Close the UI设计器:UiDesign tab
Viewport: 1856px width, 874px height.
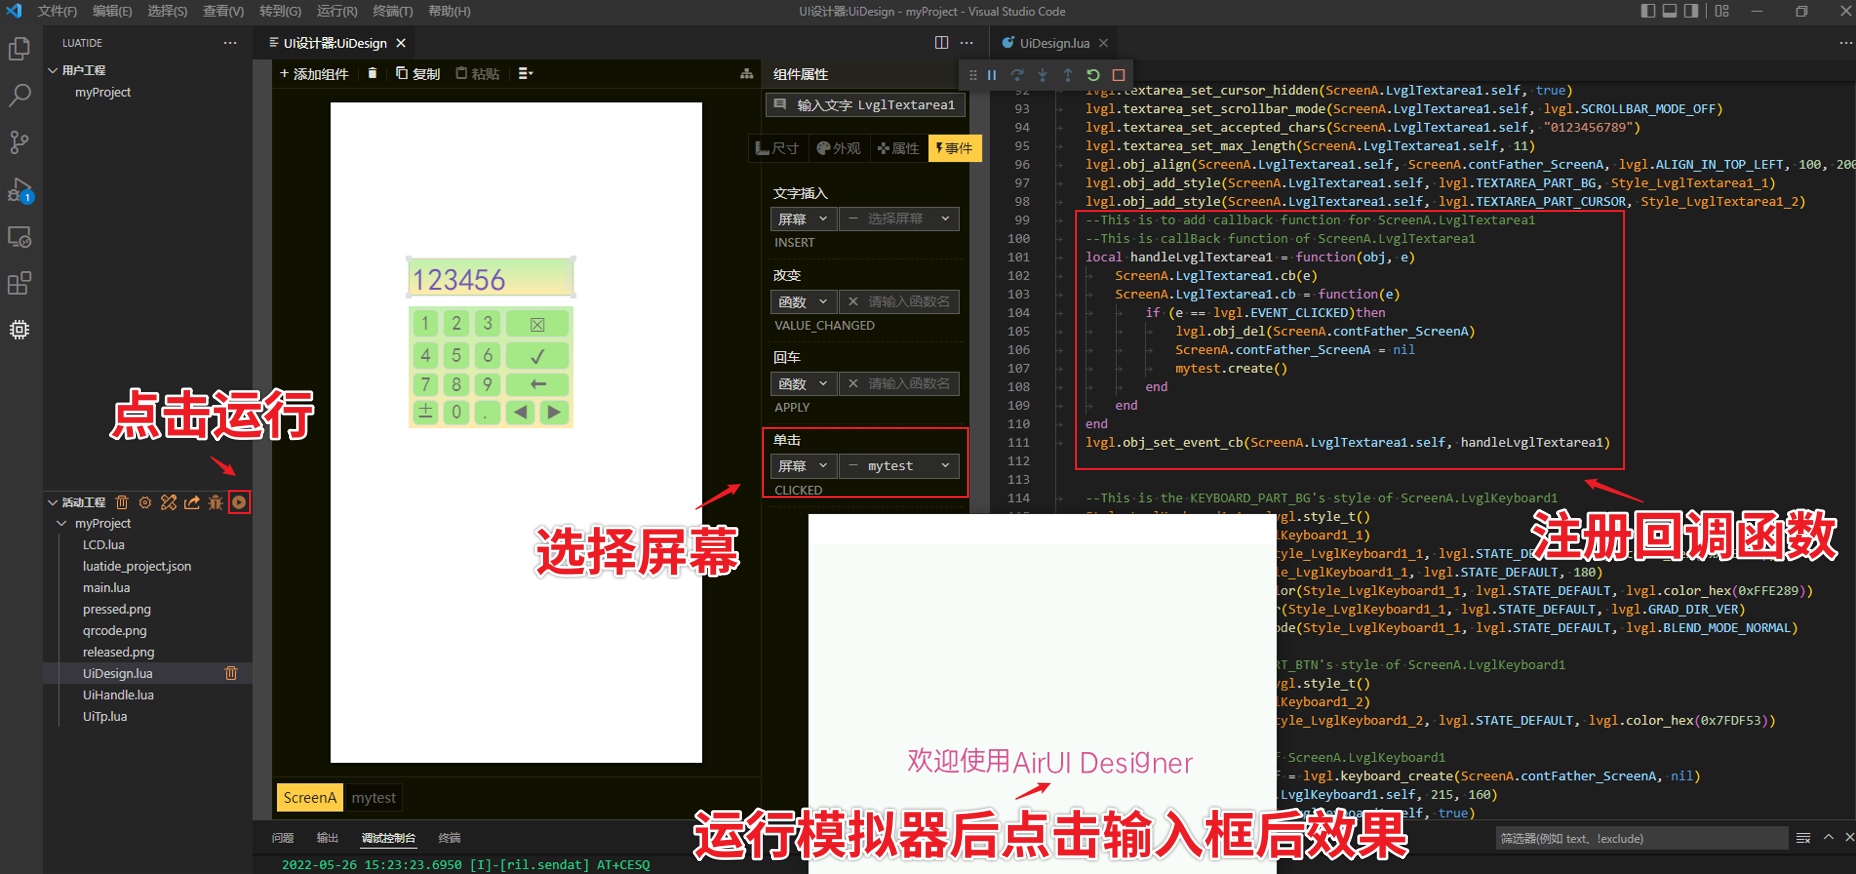pyautogui.click(x=401, y=43)
